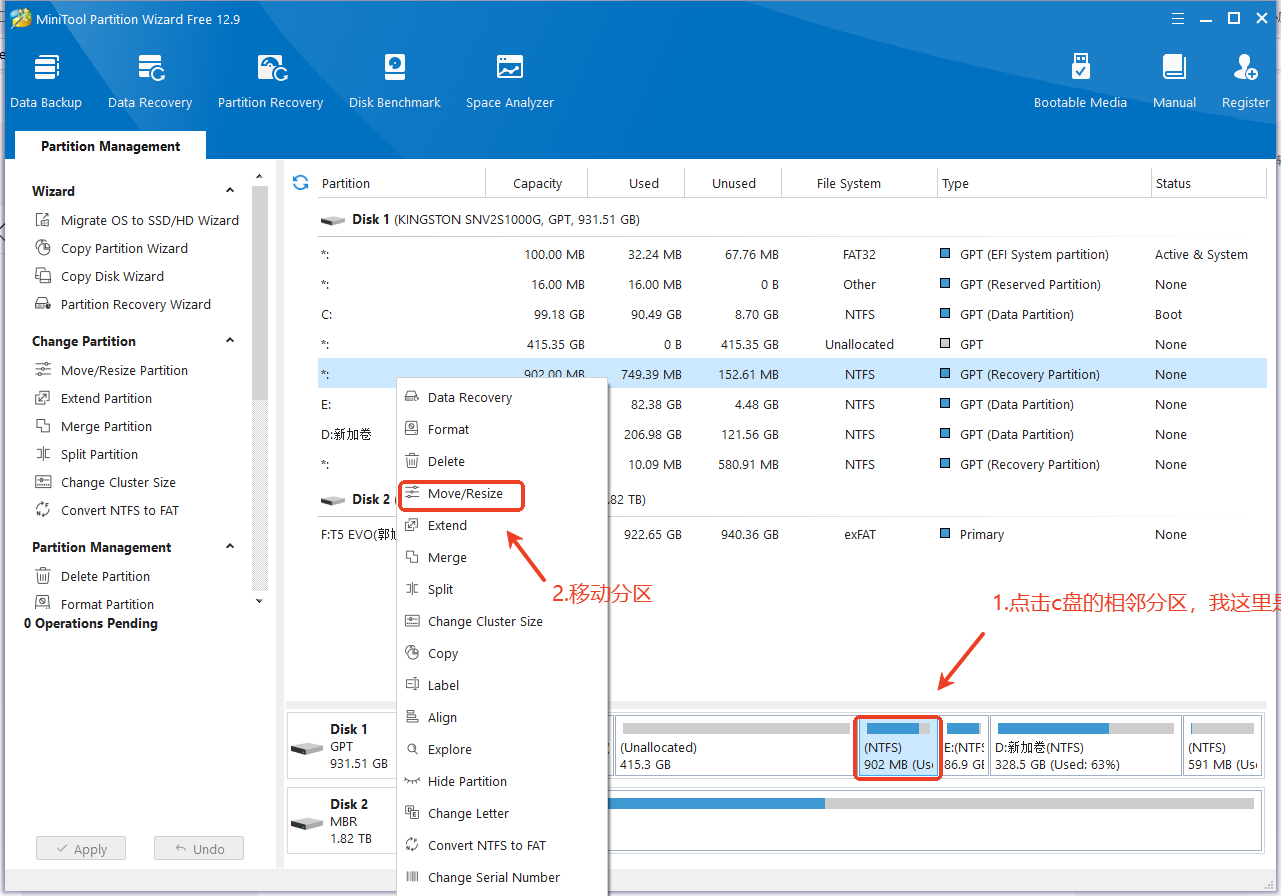
Task: Select Change Serial Number in the context menu
Action: [502, 877]
